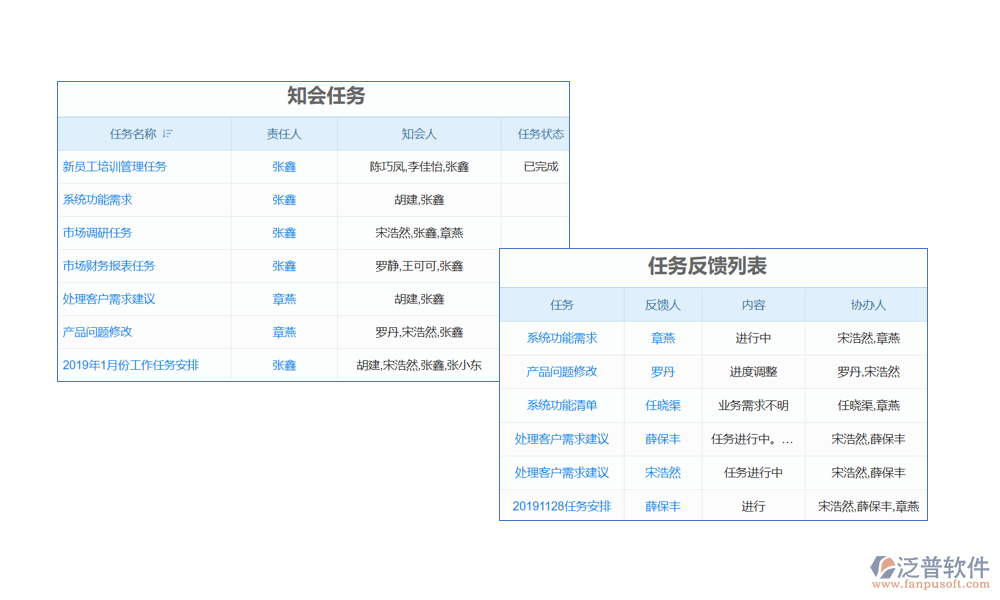Viewport: 1000px width, 600px height.
Task: Click the 已完成 status cell
Action: pyautogui.click(x=540, y=167)
